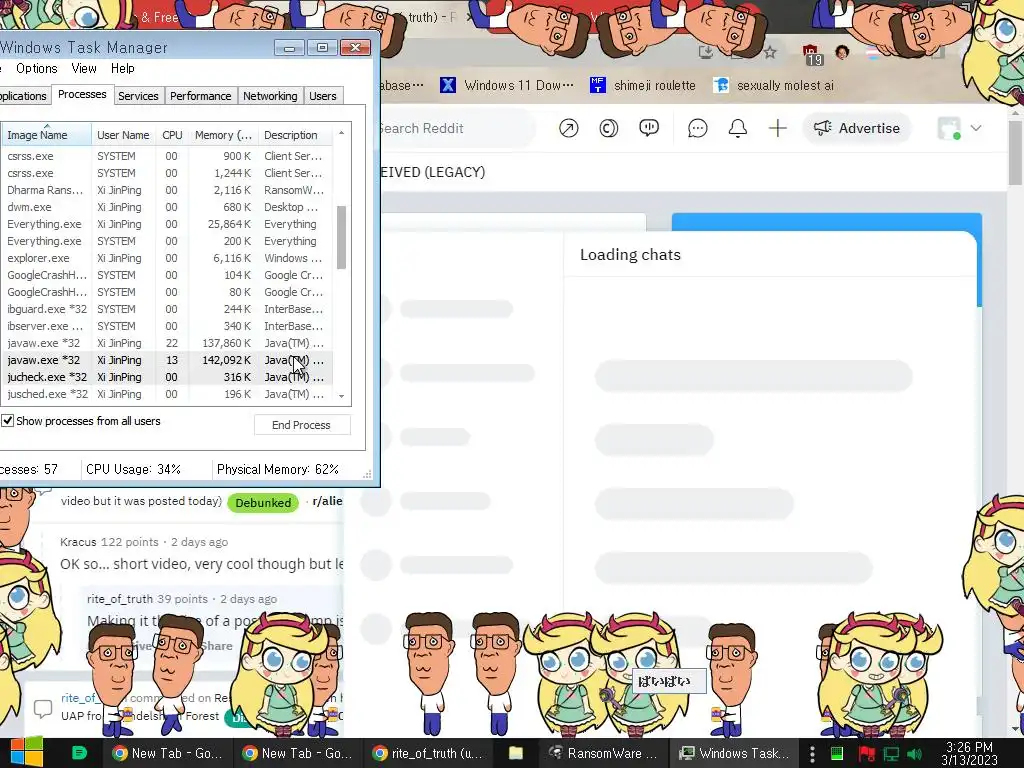Click comment icon beside UAP post
Screen dimensions: 1024x768
point(43,709)
